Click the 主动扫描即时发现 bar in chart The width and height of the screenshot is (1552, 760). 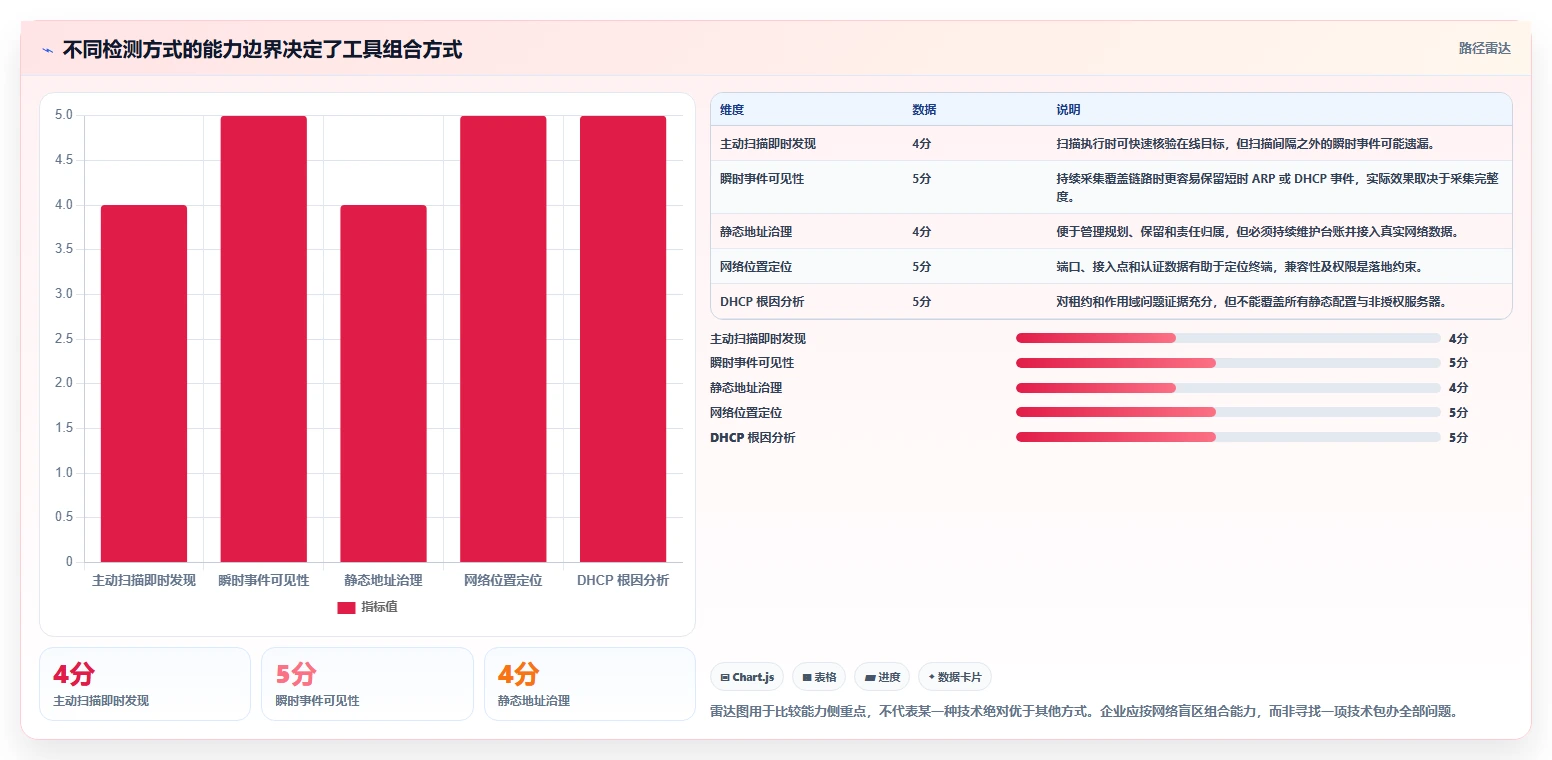pyautogui.click(x=144, y=383)
